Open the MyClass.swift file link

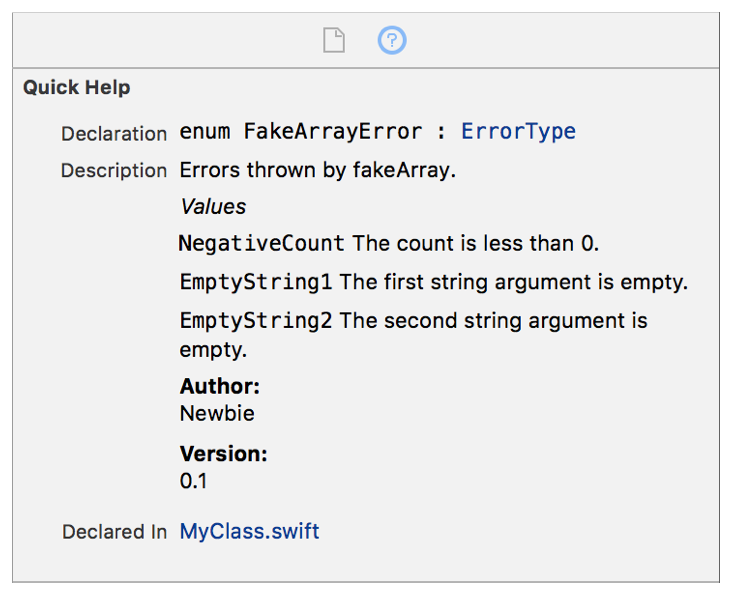point(249,531)
